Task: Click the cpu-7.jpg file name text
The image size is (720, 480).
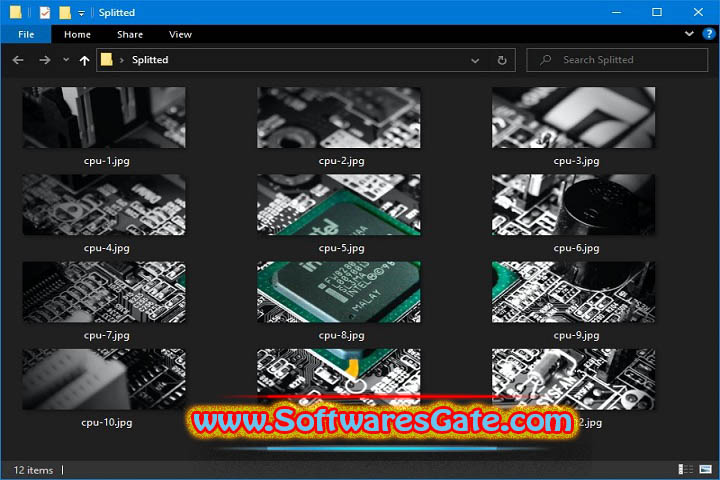Action: point(107,335)
